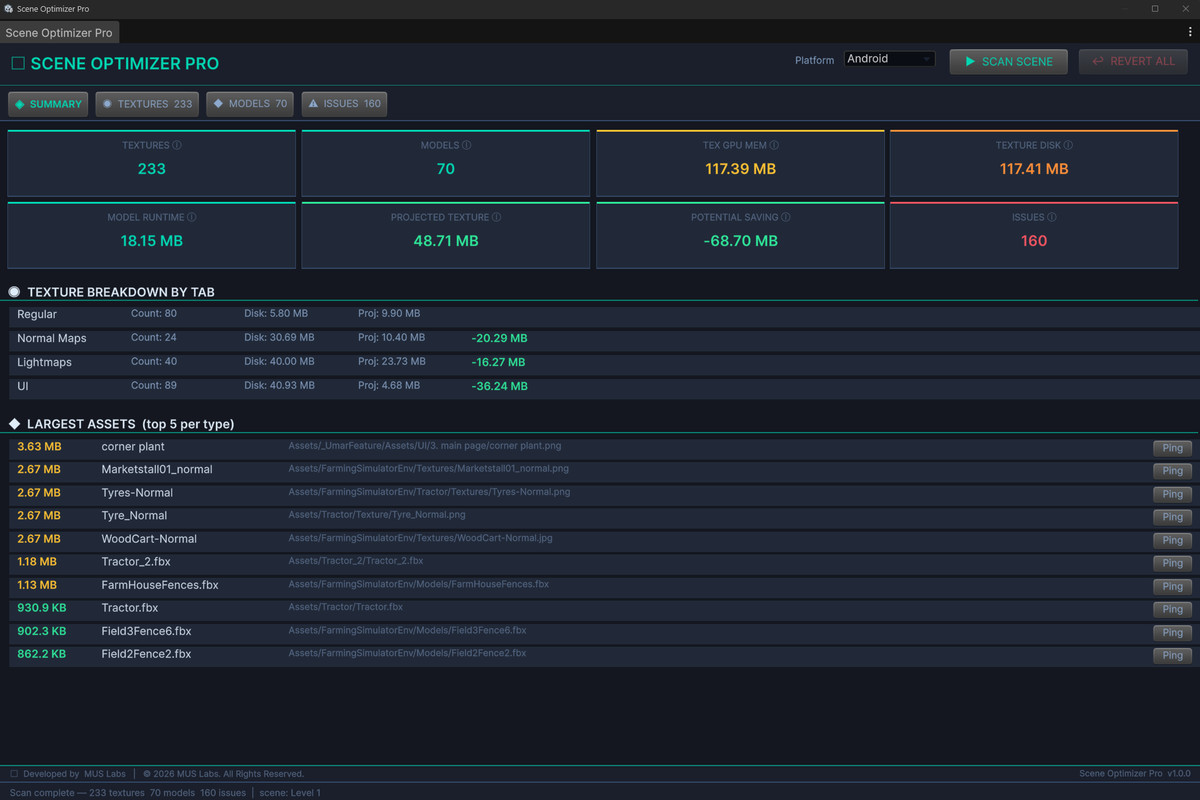
Task: Click the -36.24 MB saving value
Action: click(x=499, y=386)
